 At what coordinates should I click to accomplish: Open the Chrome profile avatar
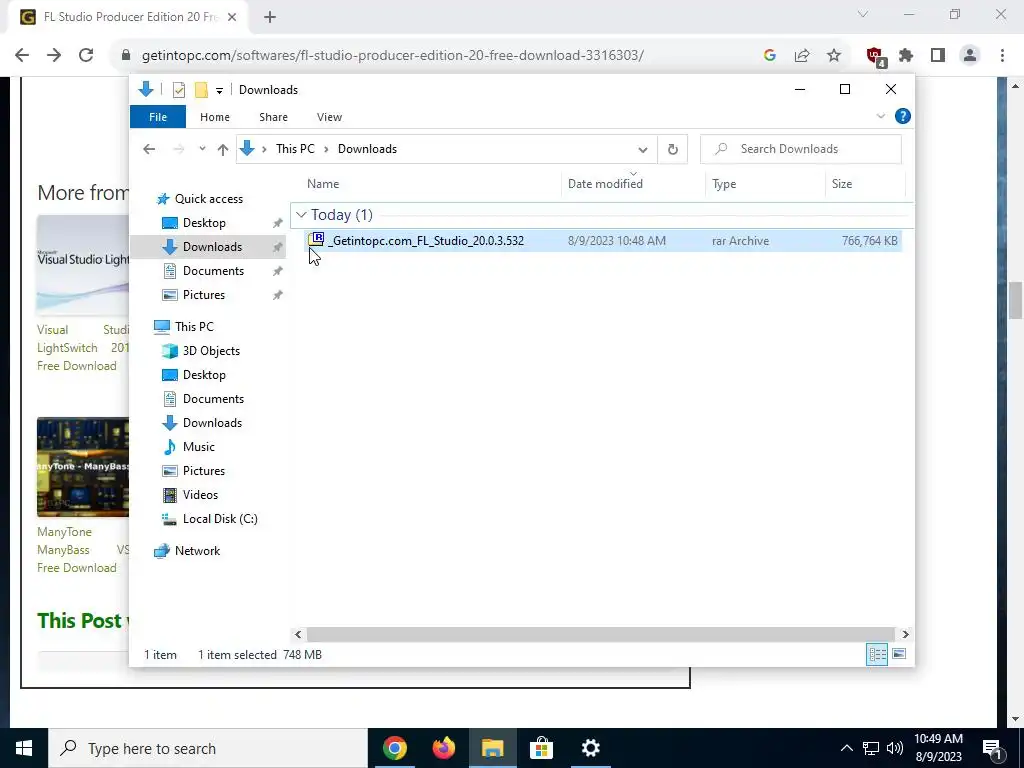[x=970, y=56]
